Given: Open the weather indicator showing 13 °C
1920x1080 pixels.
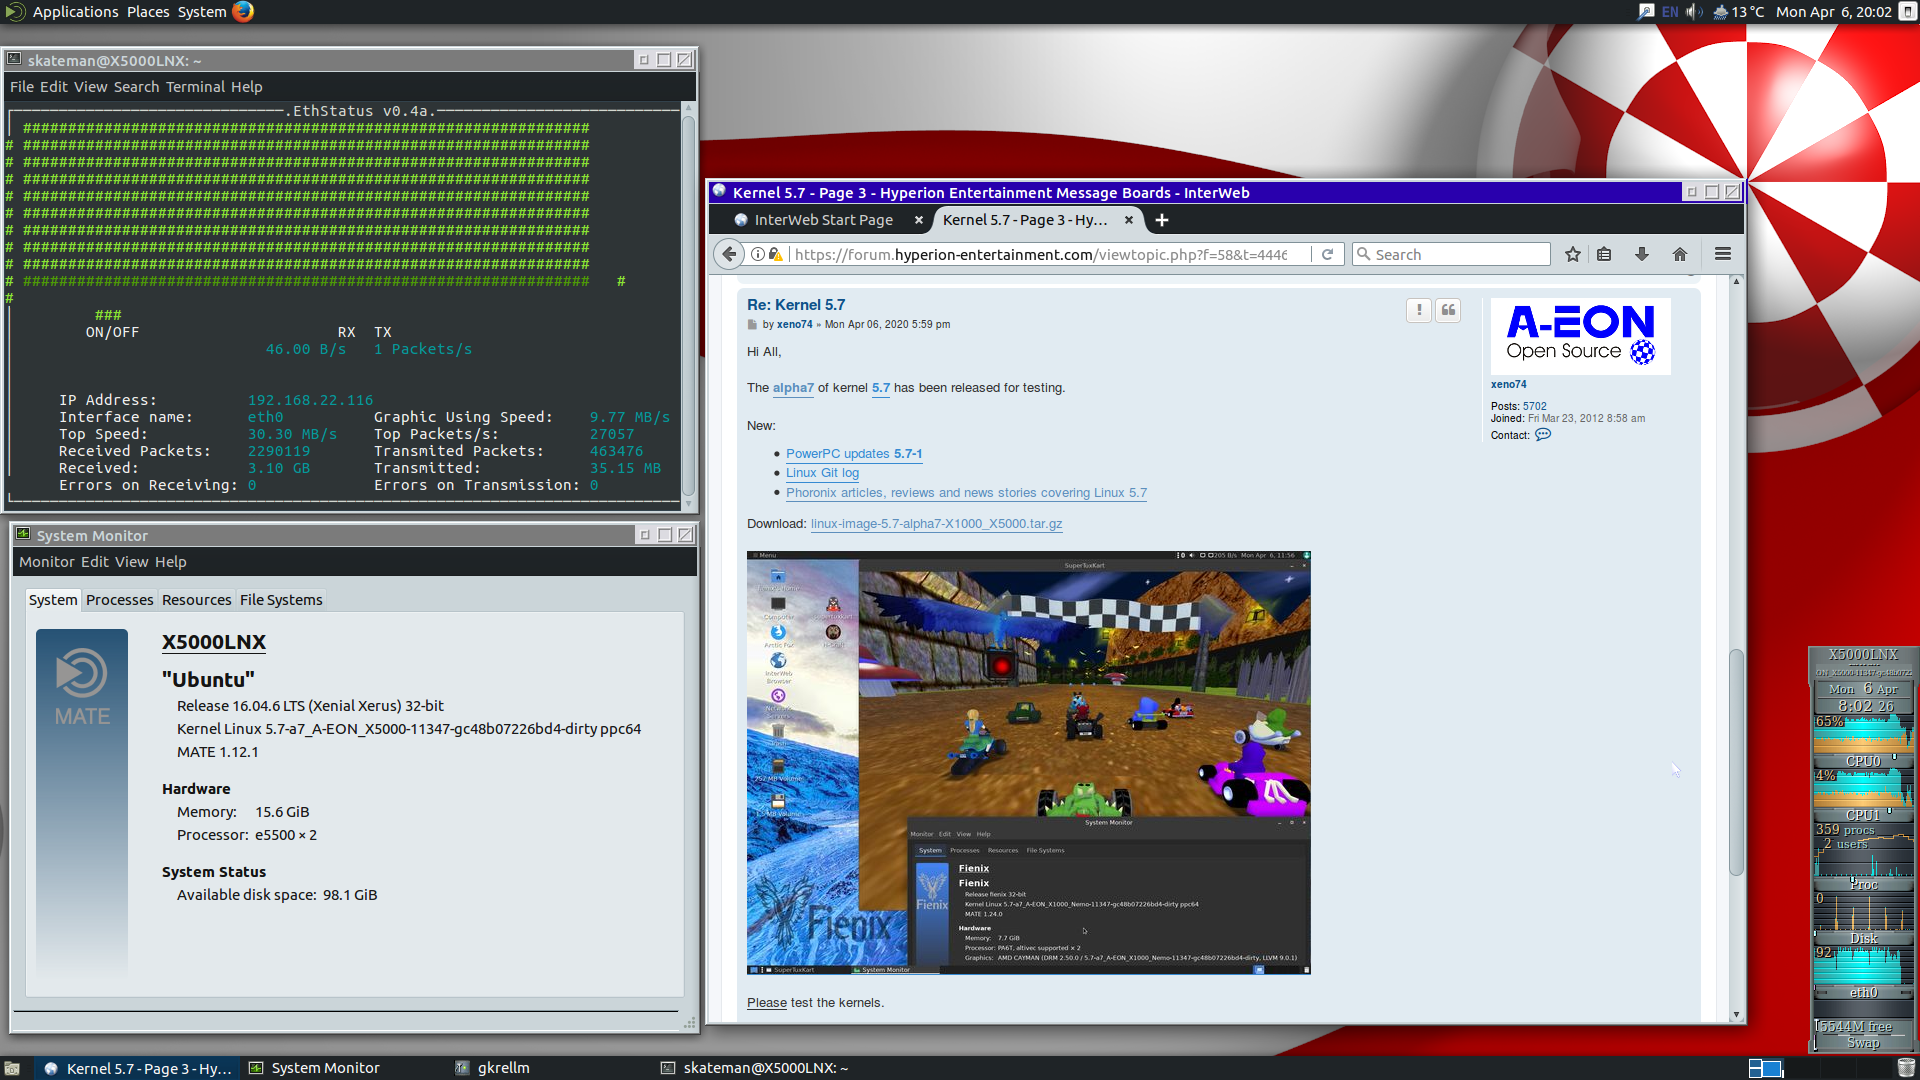Looking at the screenshot, I should point(1738,12).
